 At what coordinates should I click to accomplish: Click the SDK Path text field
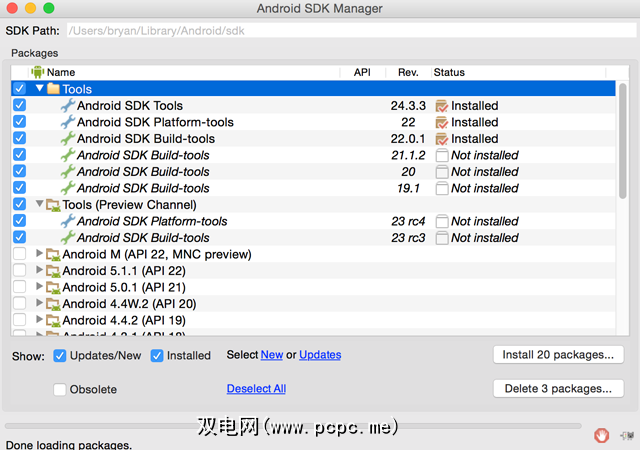point(350,31)
